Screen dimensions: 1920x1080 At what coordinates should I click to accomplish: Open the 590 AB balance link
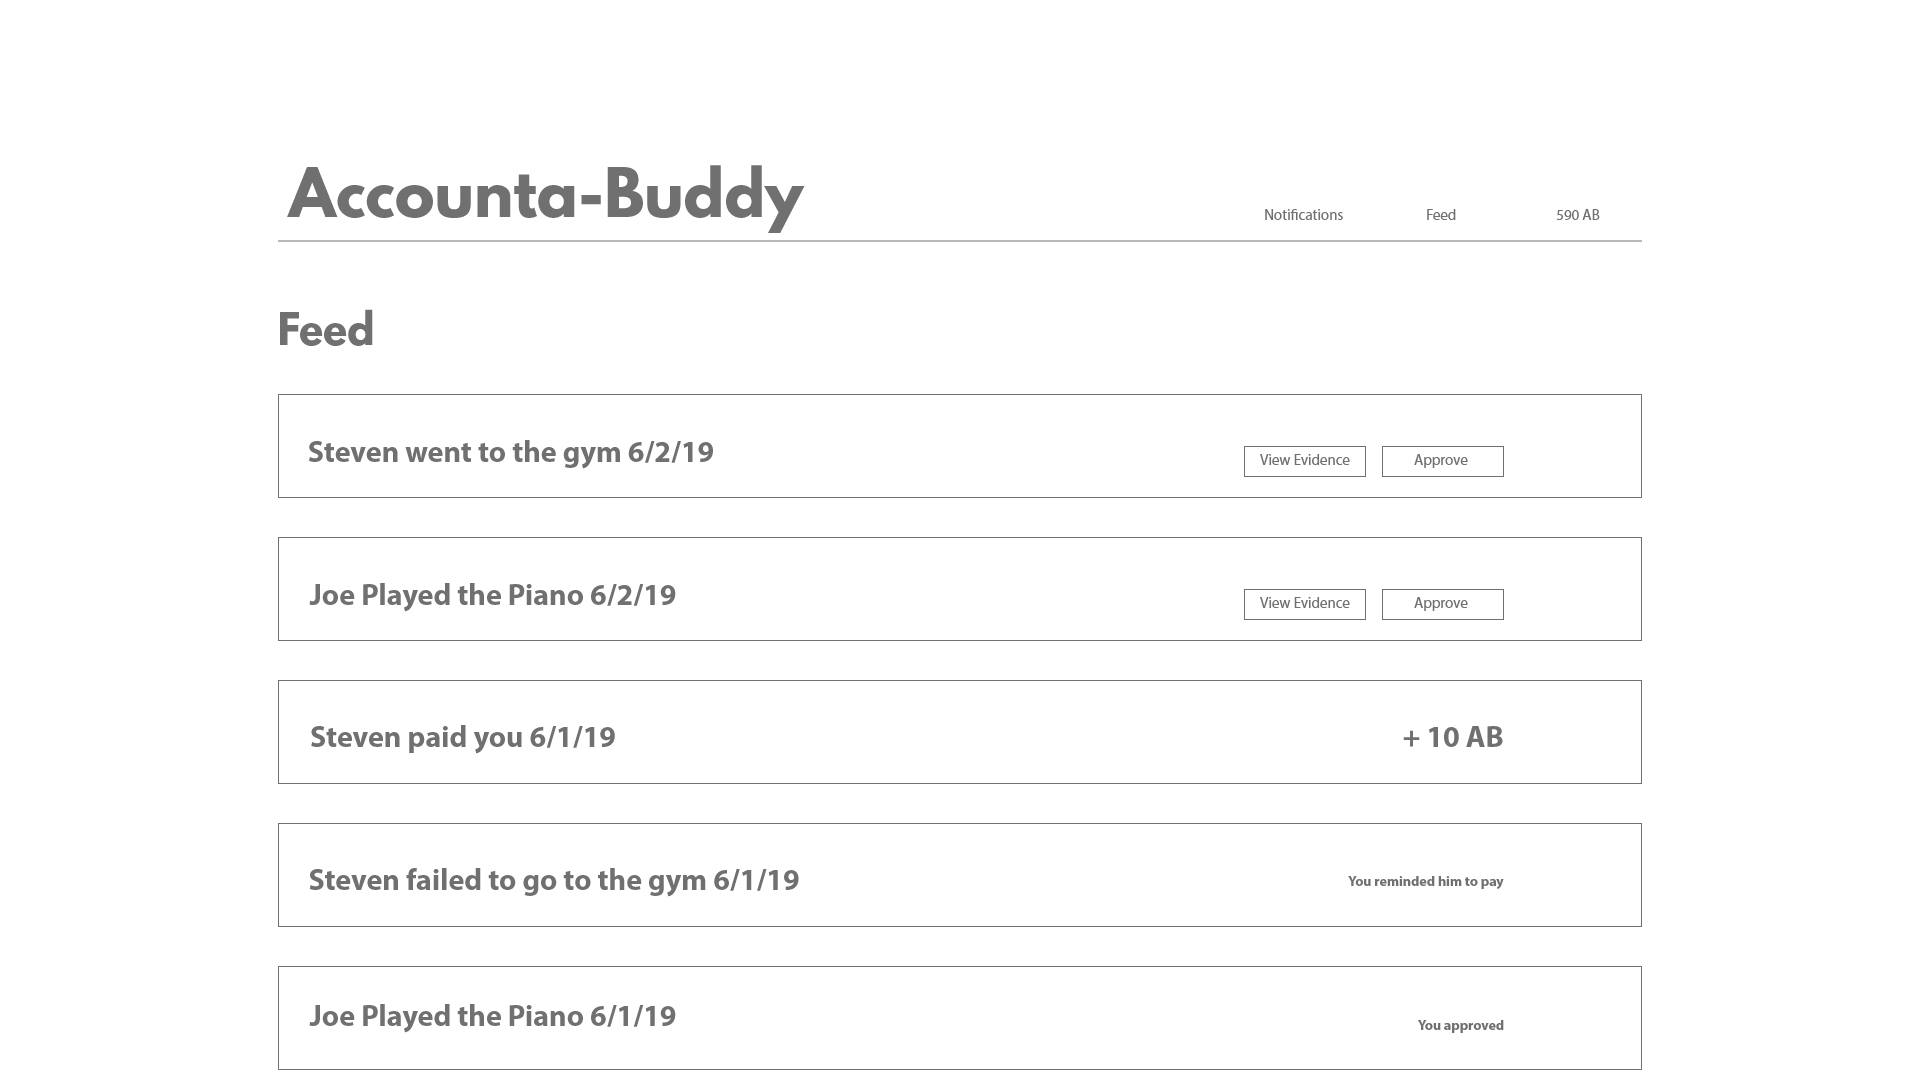click(x=1577, y=215)
